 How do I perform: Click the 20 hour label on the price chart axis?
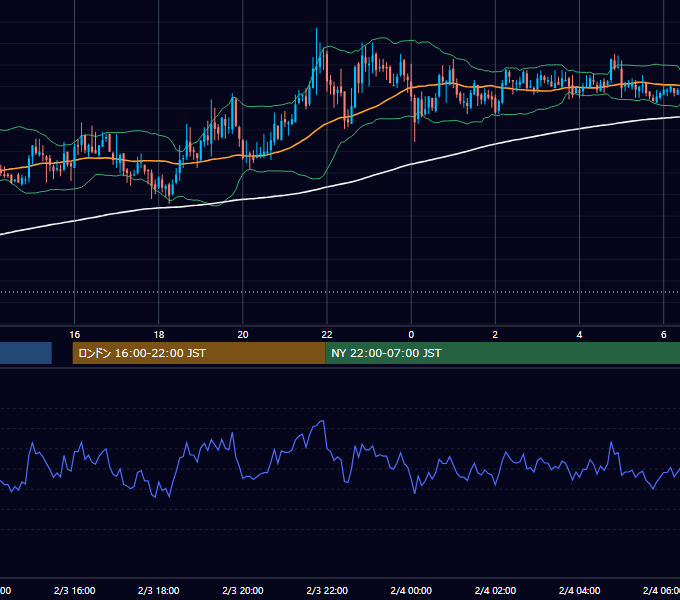click(x=243, y=335)
